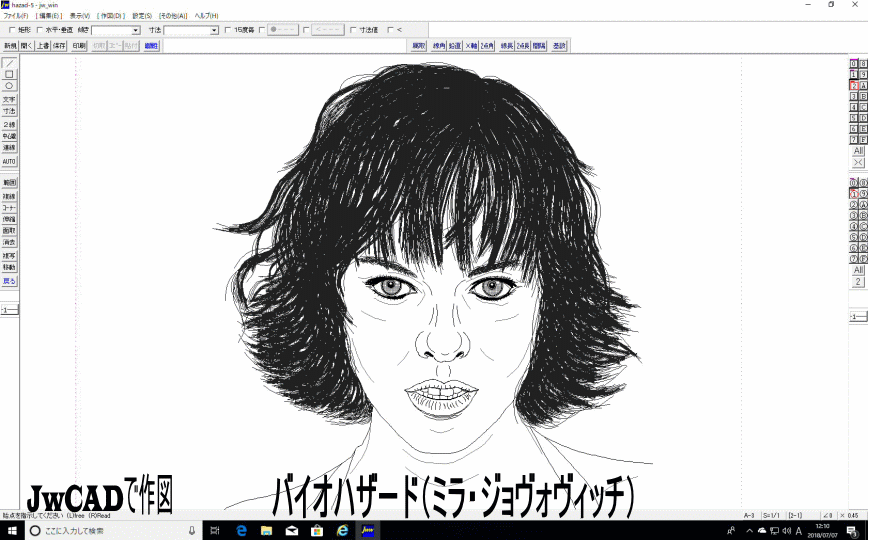This screenshot has width=870, height=540.
Task: Click the 上書 overwrite save button
Action: click(x=43, y=46)
